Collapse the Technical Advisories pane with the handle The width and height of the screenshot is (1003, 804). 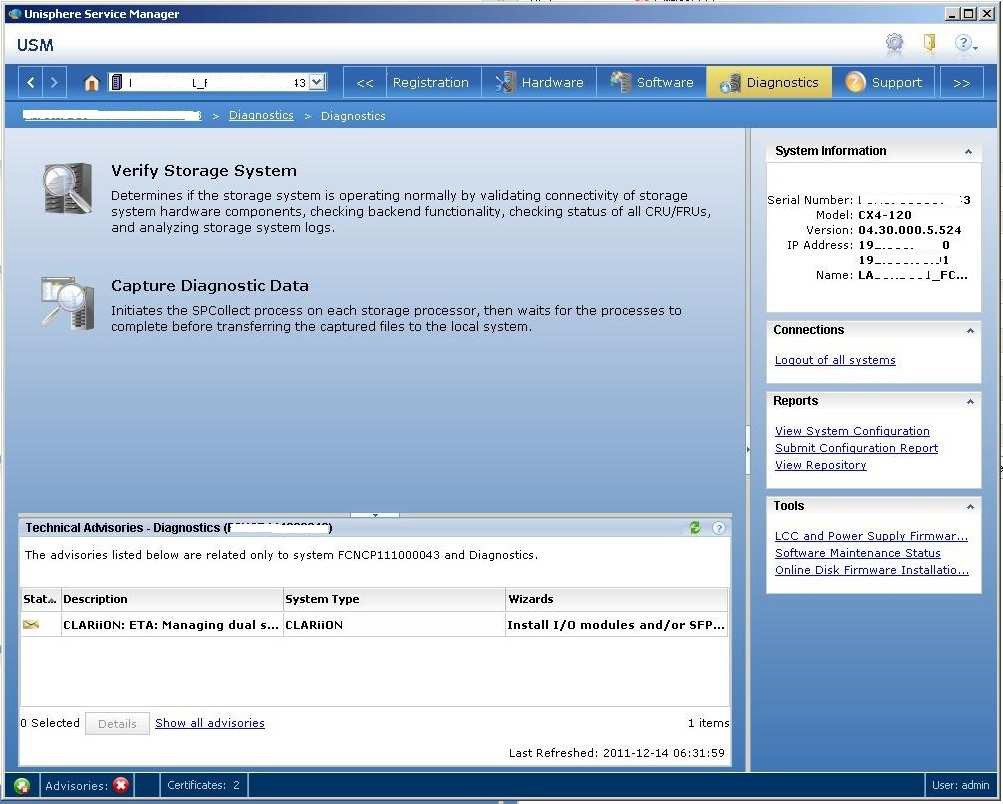tap(375, 514)
